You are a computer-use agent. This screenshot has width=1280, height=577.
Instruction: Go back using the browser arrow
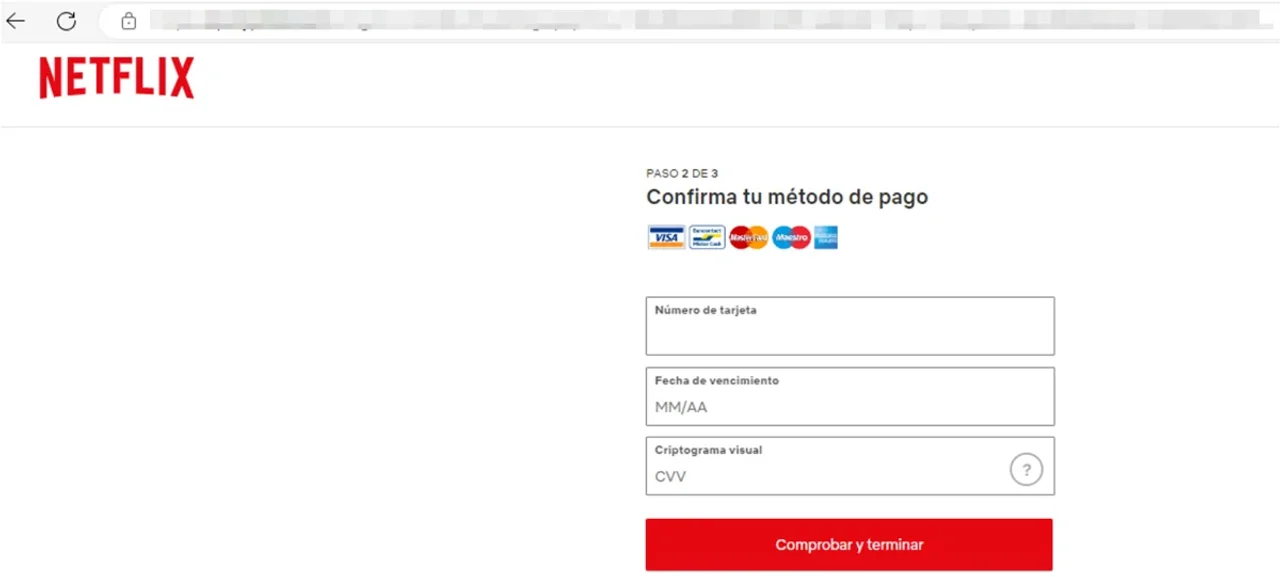16,20
